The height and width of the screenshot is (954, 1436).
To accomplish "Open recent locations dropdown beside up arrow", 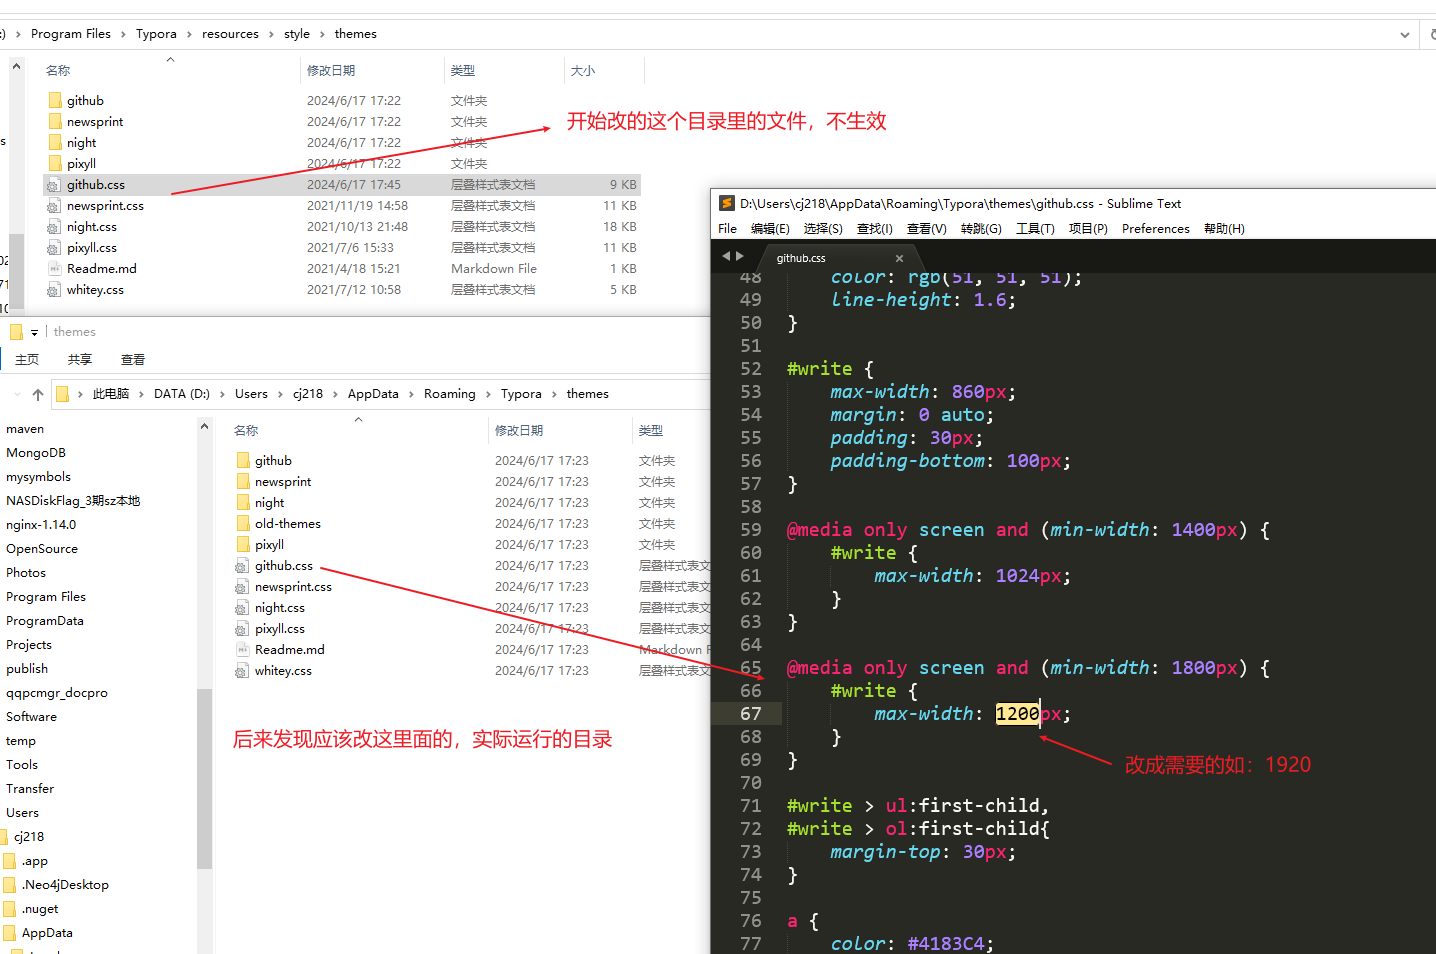I will 17,394.
